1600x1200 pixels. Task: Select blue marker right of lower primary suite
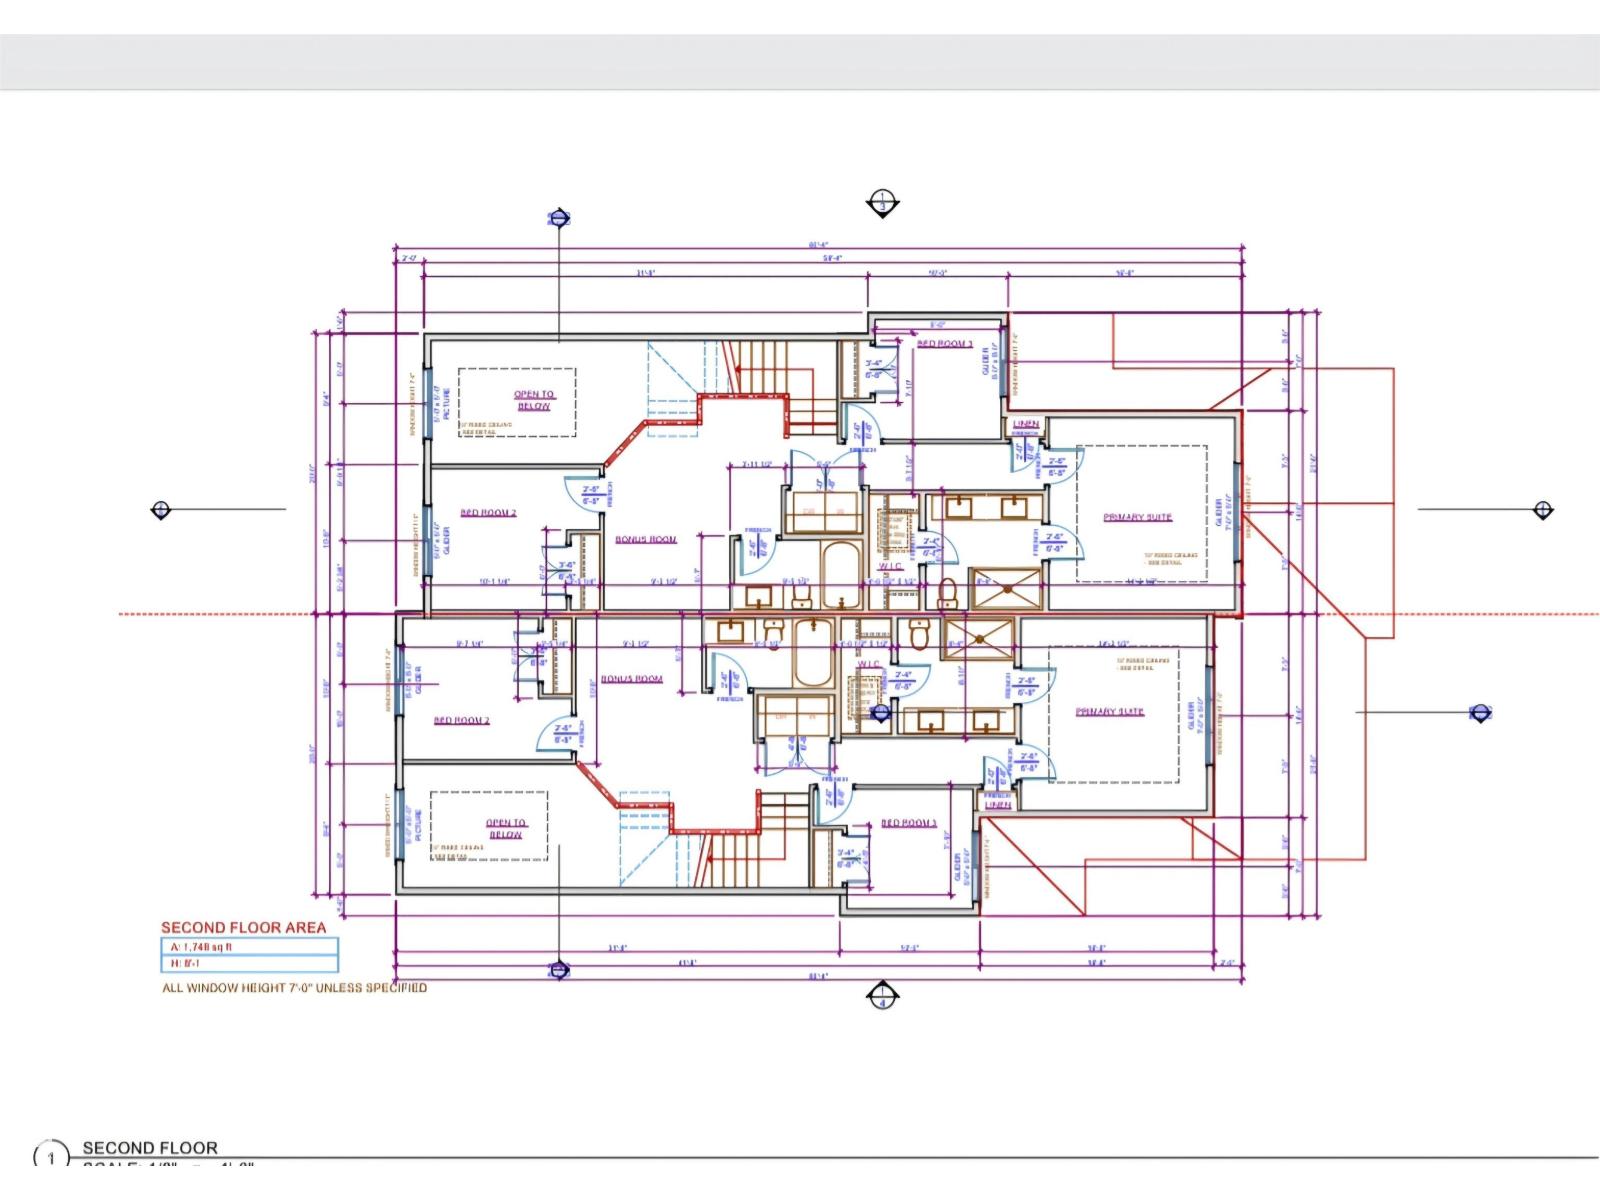(x=1480, y=713)
